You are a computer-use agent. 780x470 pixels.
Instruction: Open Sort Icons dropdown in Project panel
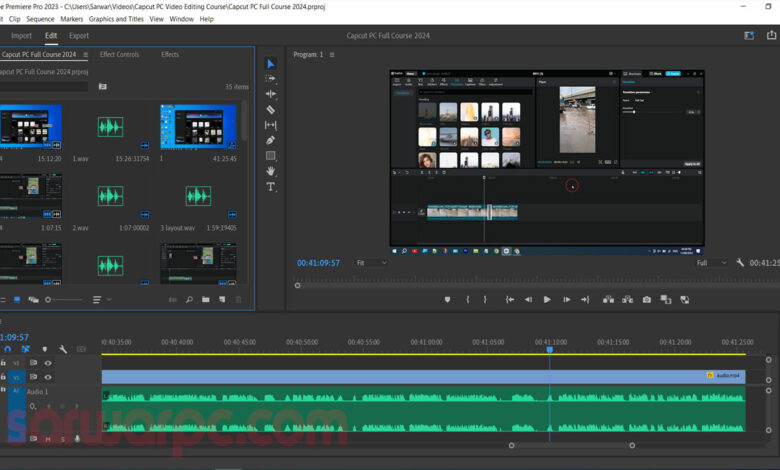point(101,299)
